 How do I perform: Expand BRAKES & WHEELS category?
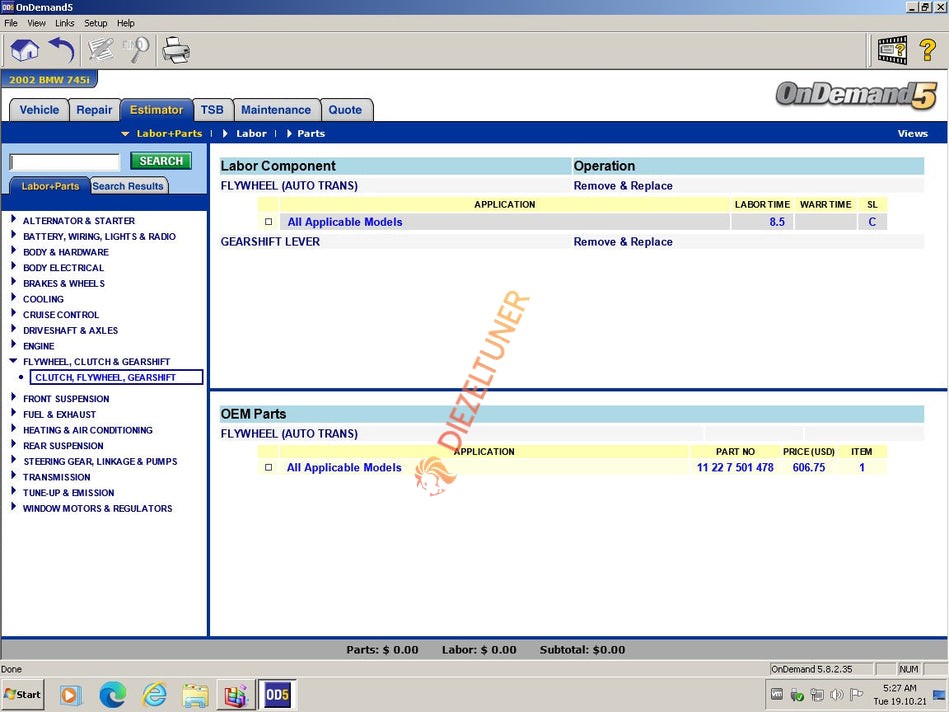(13, 282)
